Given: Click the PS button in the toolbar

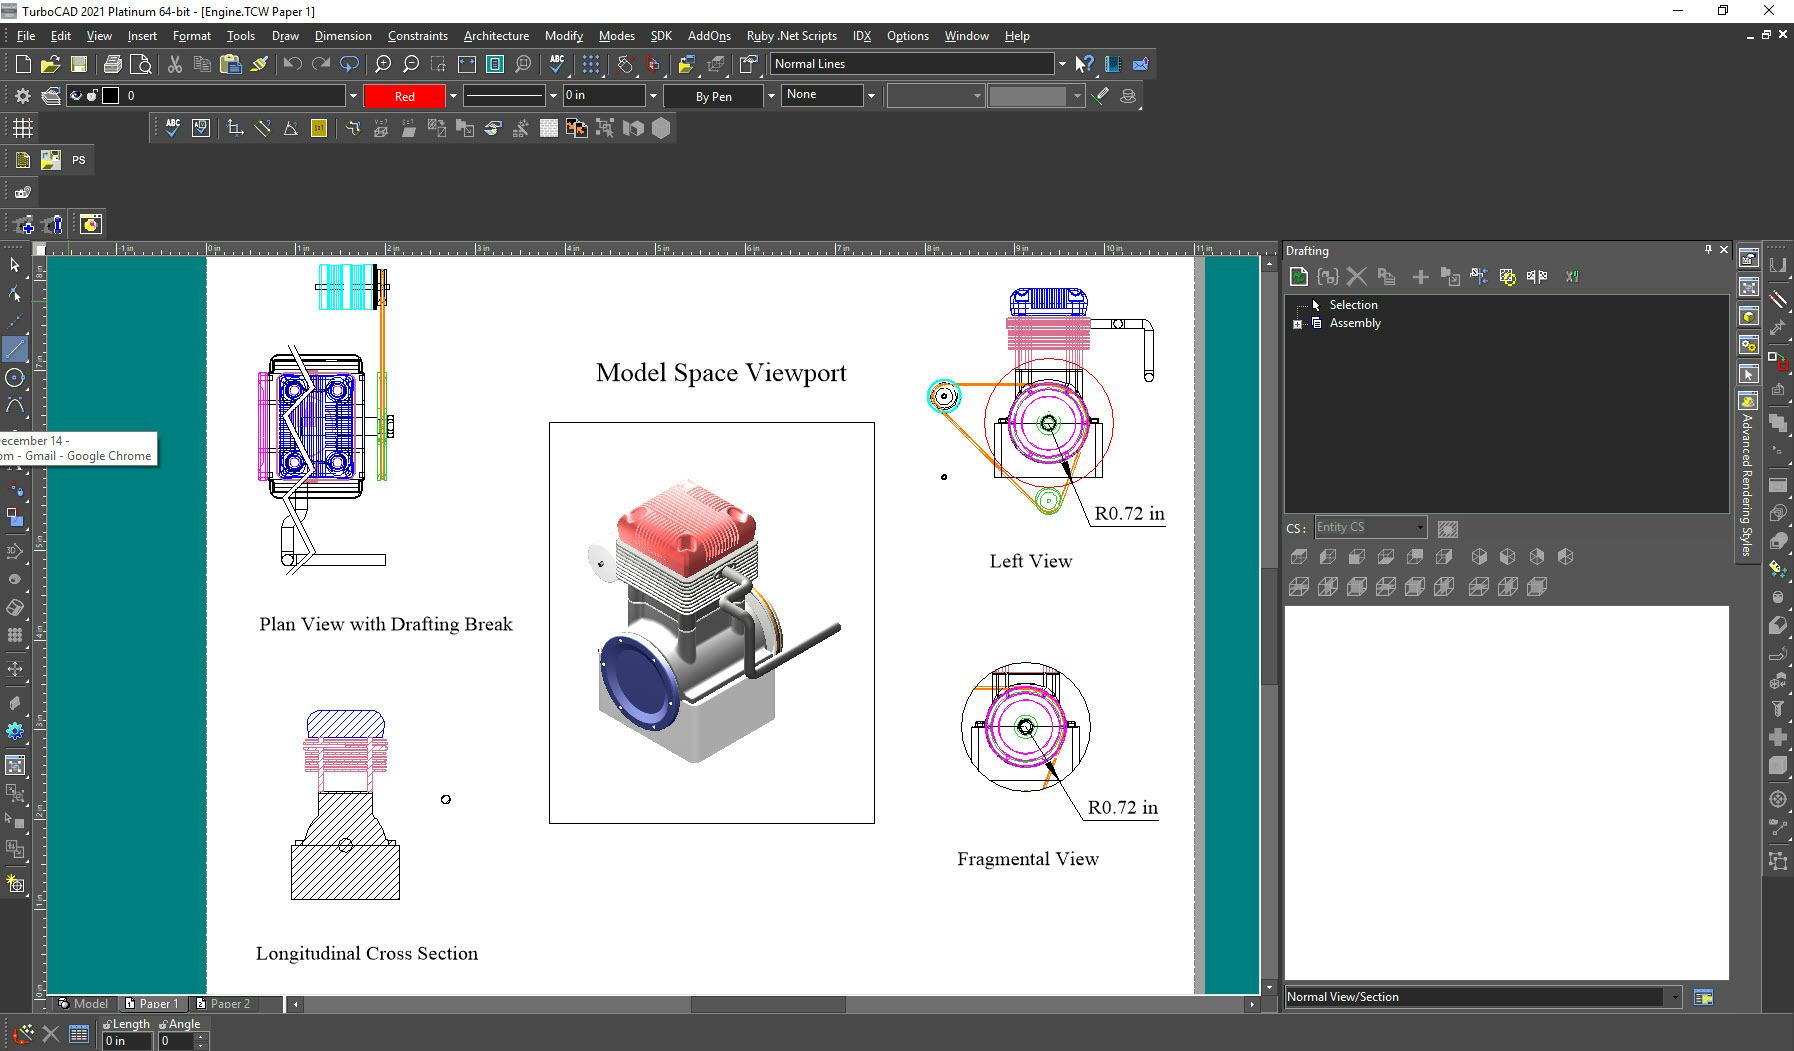Looking at the screenshot, I should point(78,160).
